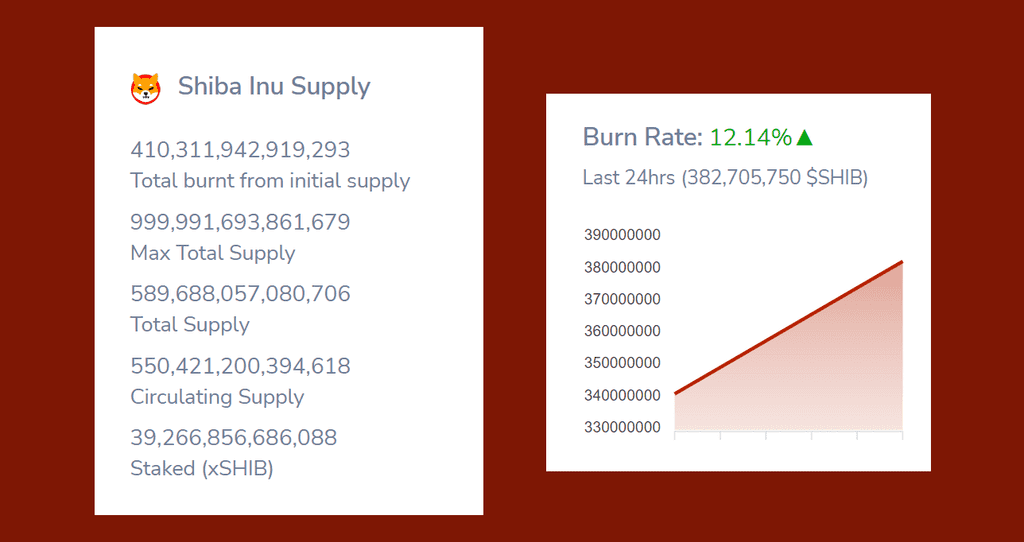Click the green burn rate up arrow
Screen dimensions: 1024x542
(805, 138)
